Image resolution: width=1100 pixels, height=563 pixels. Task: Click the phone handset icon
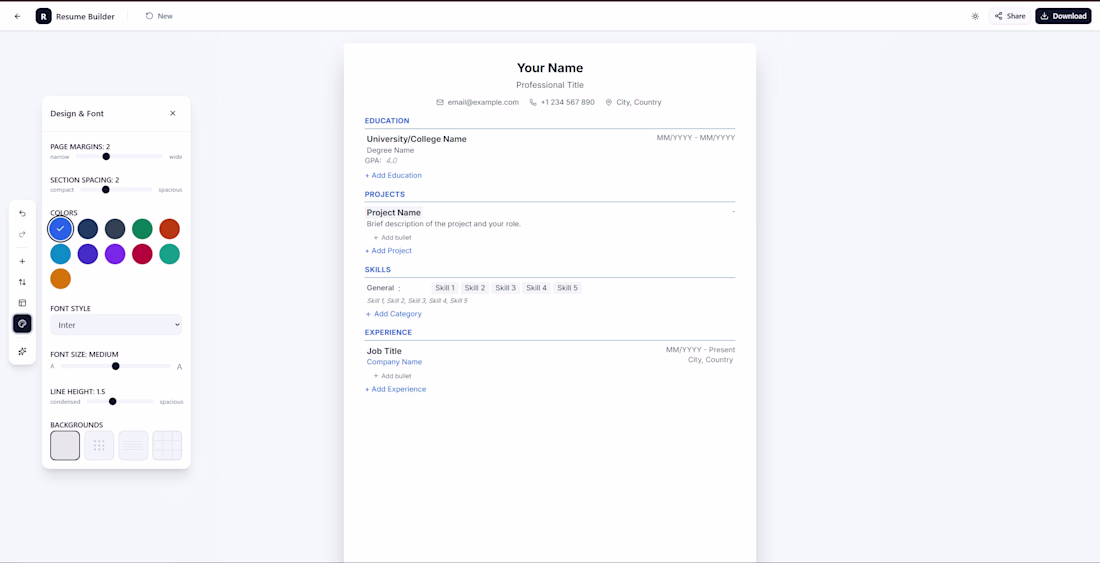[x=533, y=102]
